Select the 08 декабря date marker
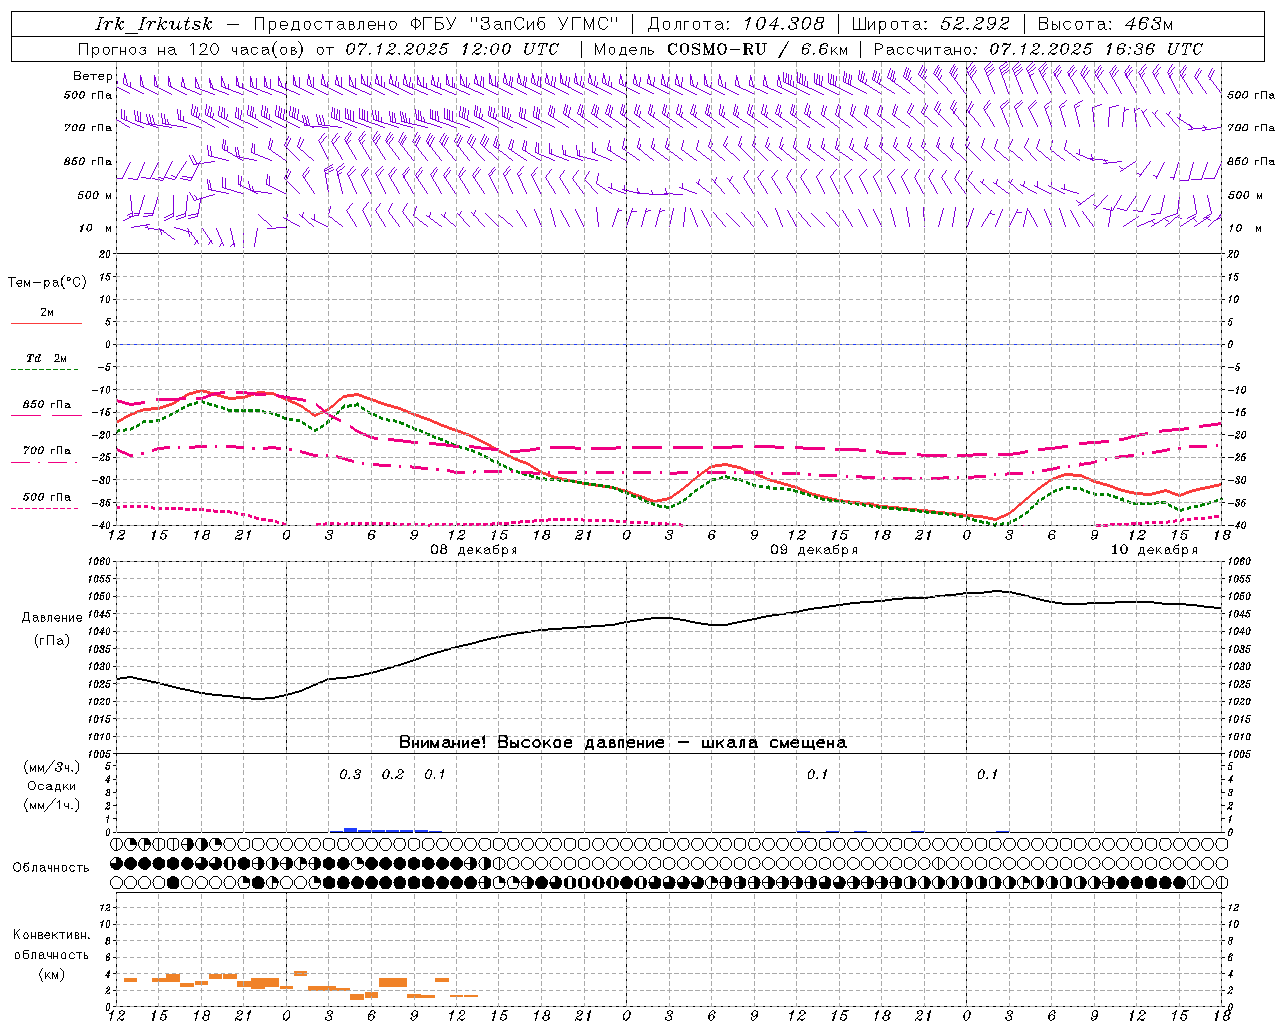Image resolution: width=1280 pixels, height=1024 pixels. (x=473, y=550)
